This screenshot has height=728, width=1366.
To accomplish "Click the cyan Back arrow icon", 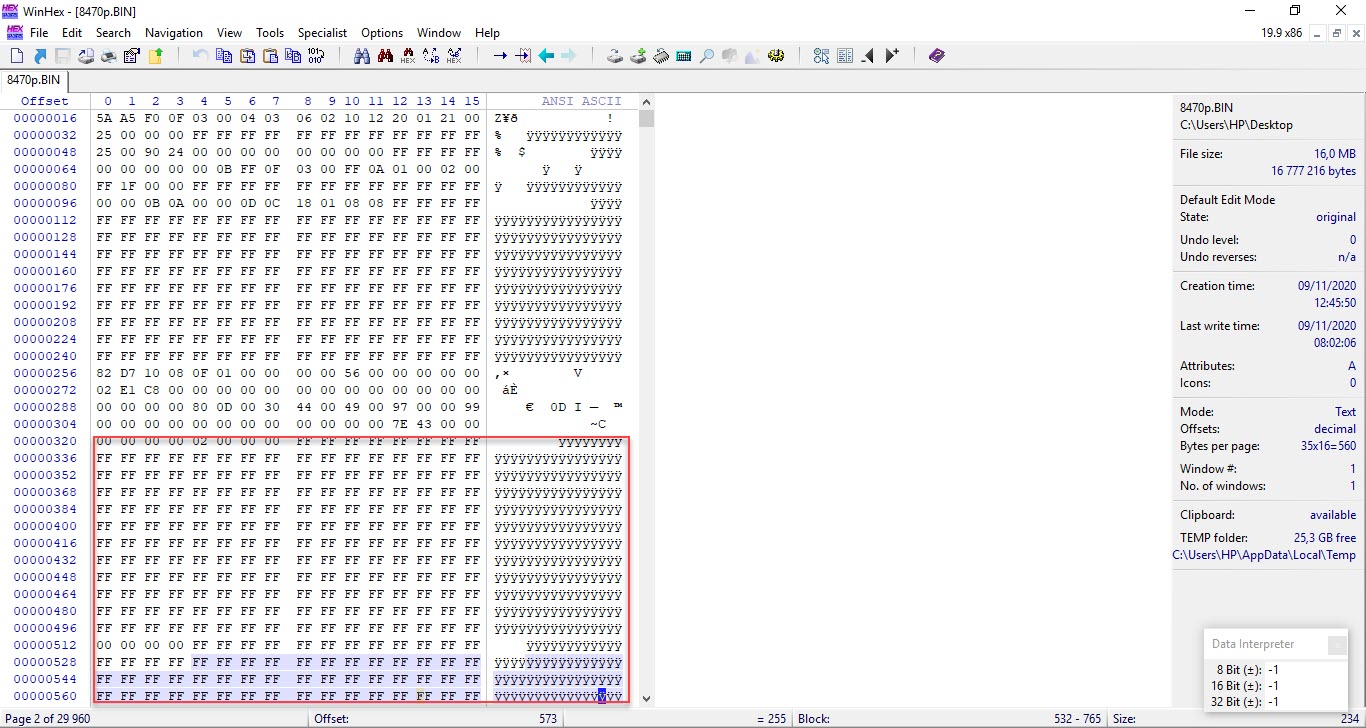I will [x=546, y=56].
